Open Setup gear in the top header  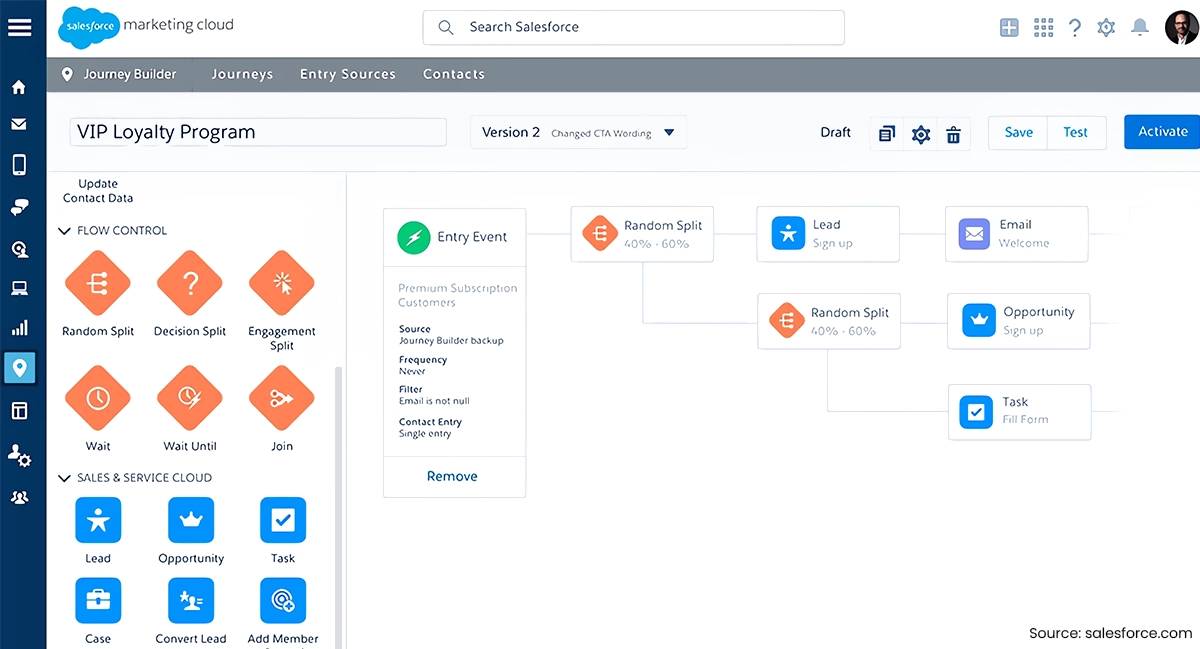pos(1106,28)
